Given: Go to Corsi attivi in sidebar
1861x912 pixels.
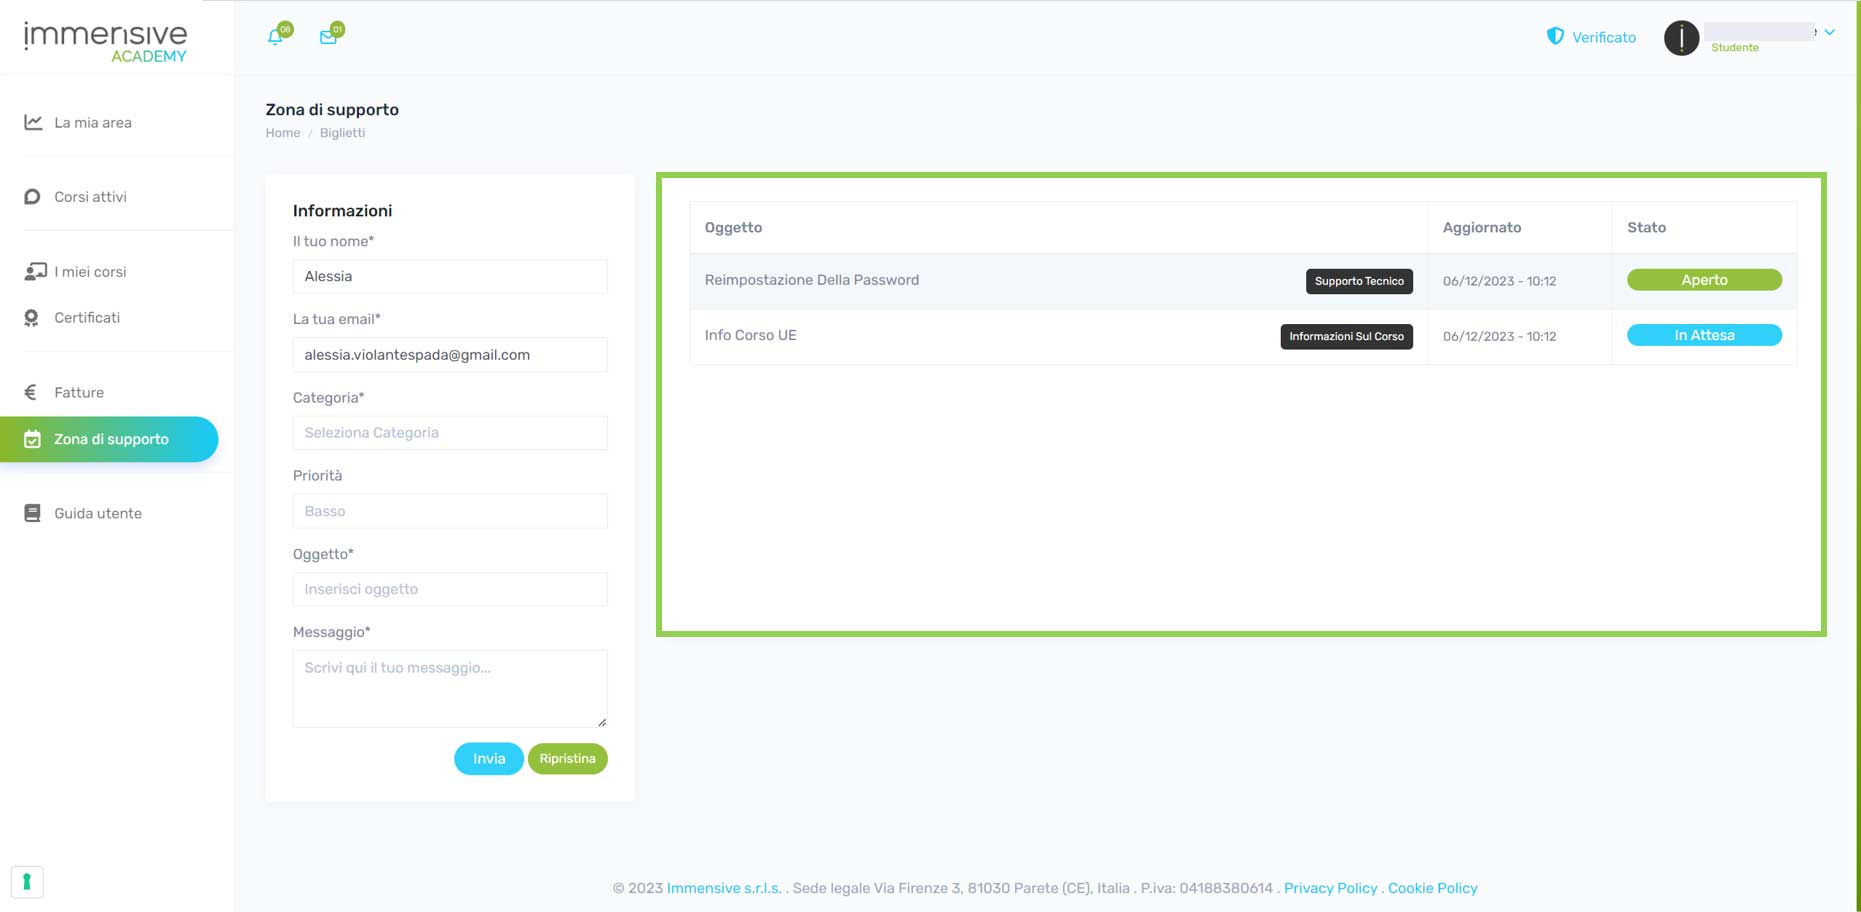Looking at the screenshot, I should pos(90,197).
